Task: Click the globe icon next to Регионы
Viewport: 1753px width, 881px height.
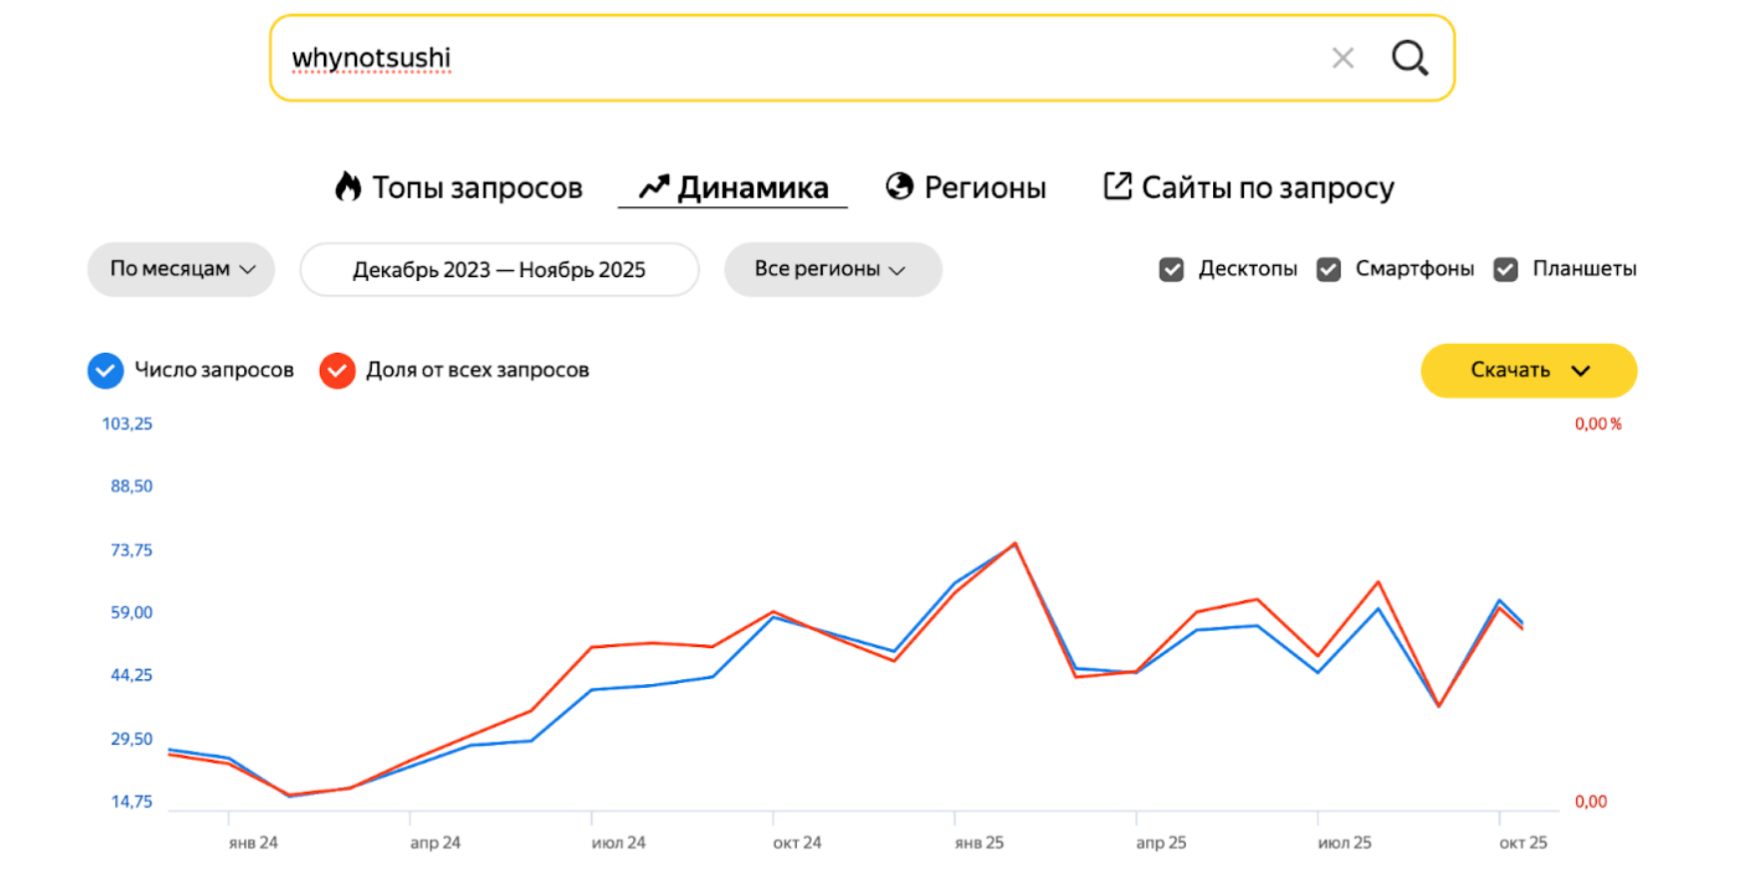Action: pos(900,187)
